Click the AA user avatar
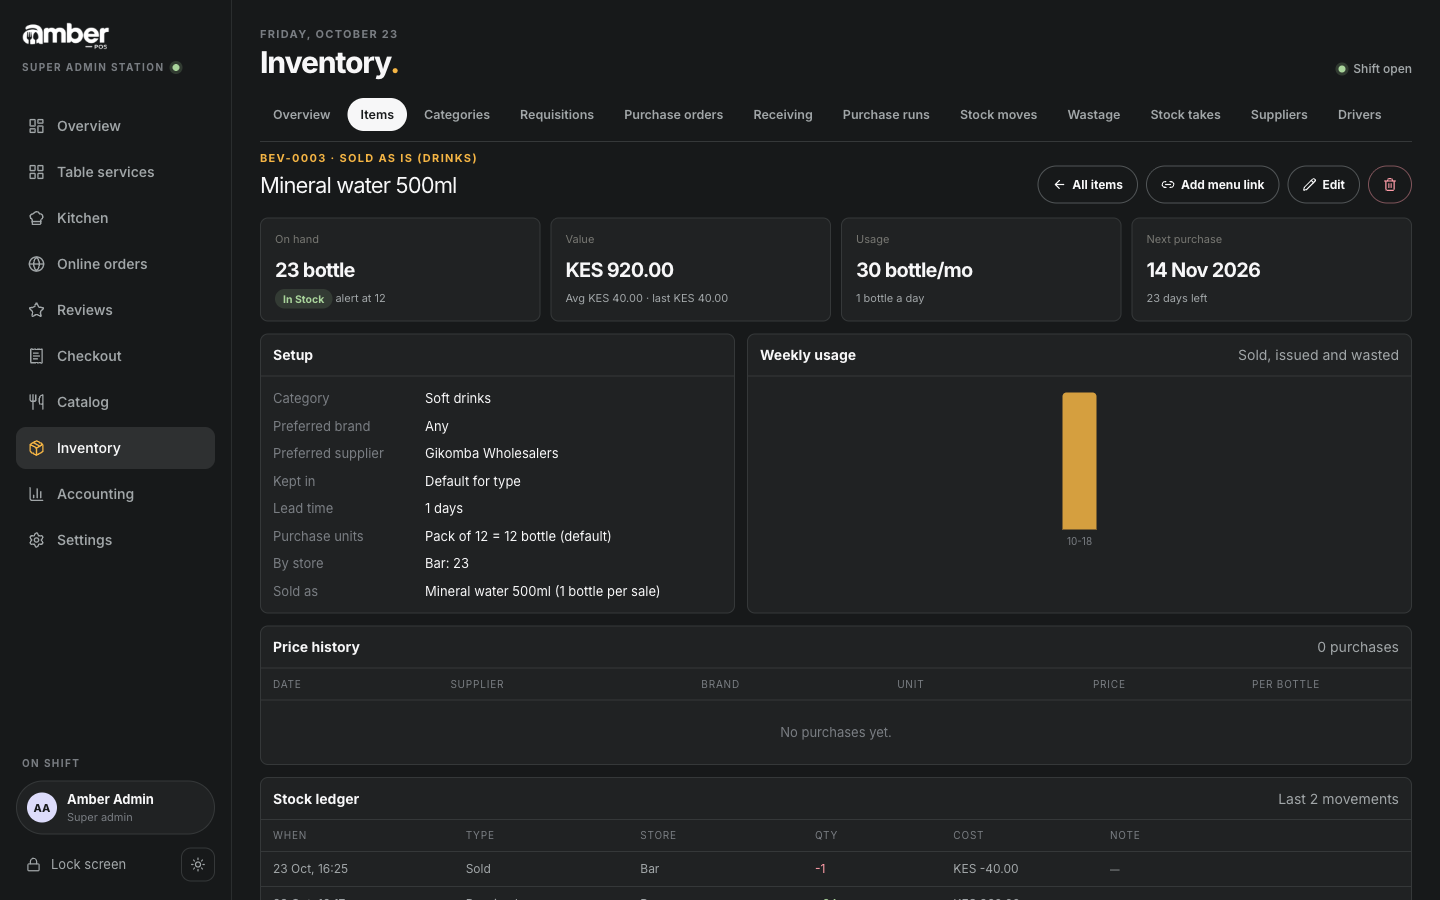The width and height of the screenshot is (1440, 900). [42, 808]
